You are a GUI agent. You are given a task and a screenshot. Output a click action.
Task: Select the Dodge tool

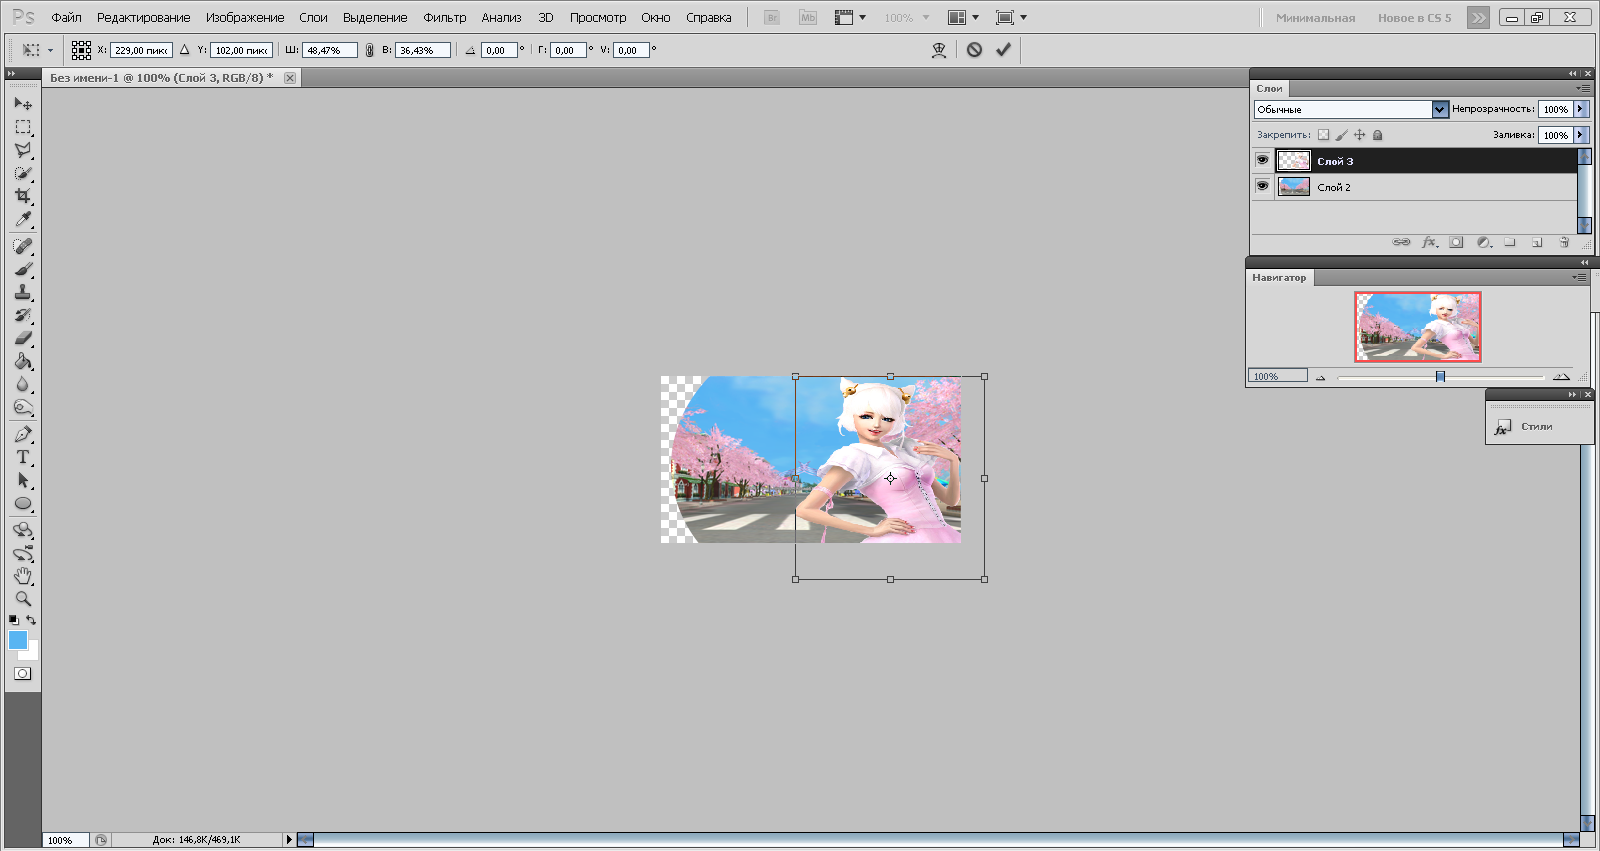click(x=23, y=407)
